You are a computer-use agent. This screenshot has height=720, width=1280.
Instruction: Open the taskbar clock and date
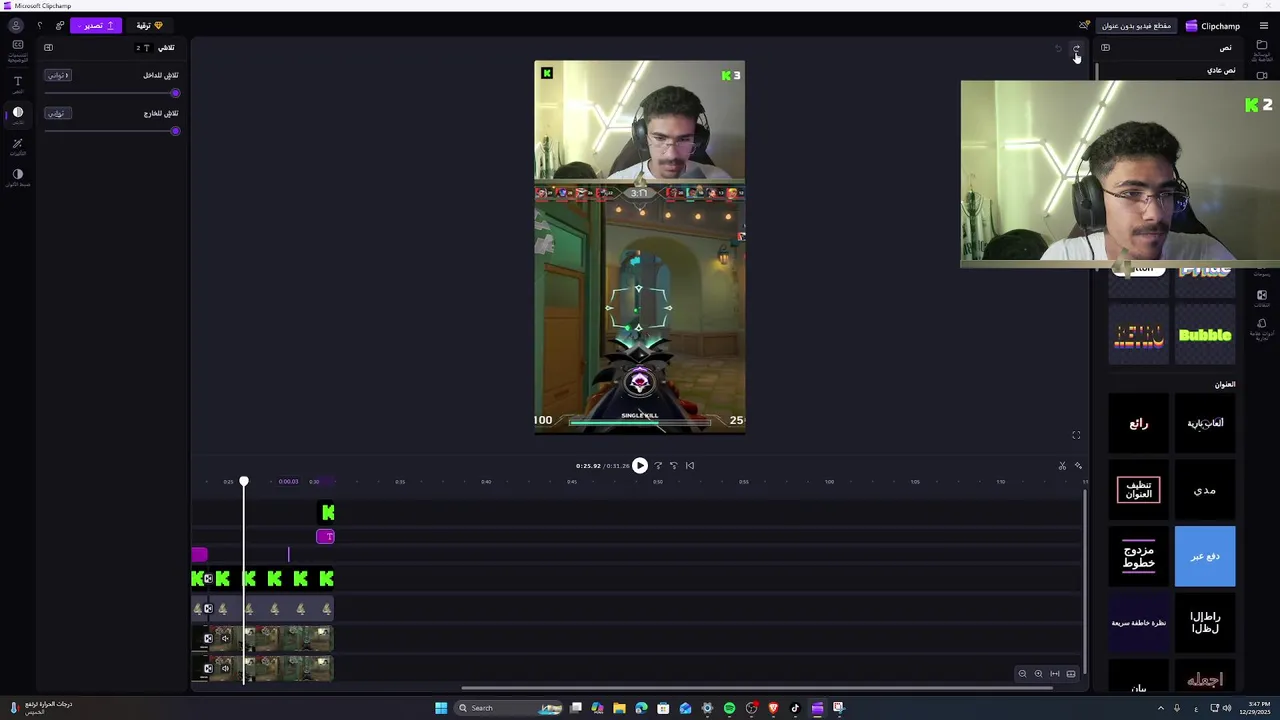click(x=1255, y=708)
